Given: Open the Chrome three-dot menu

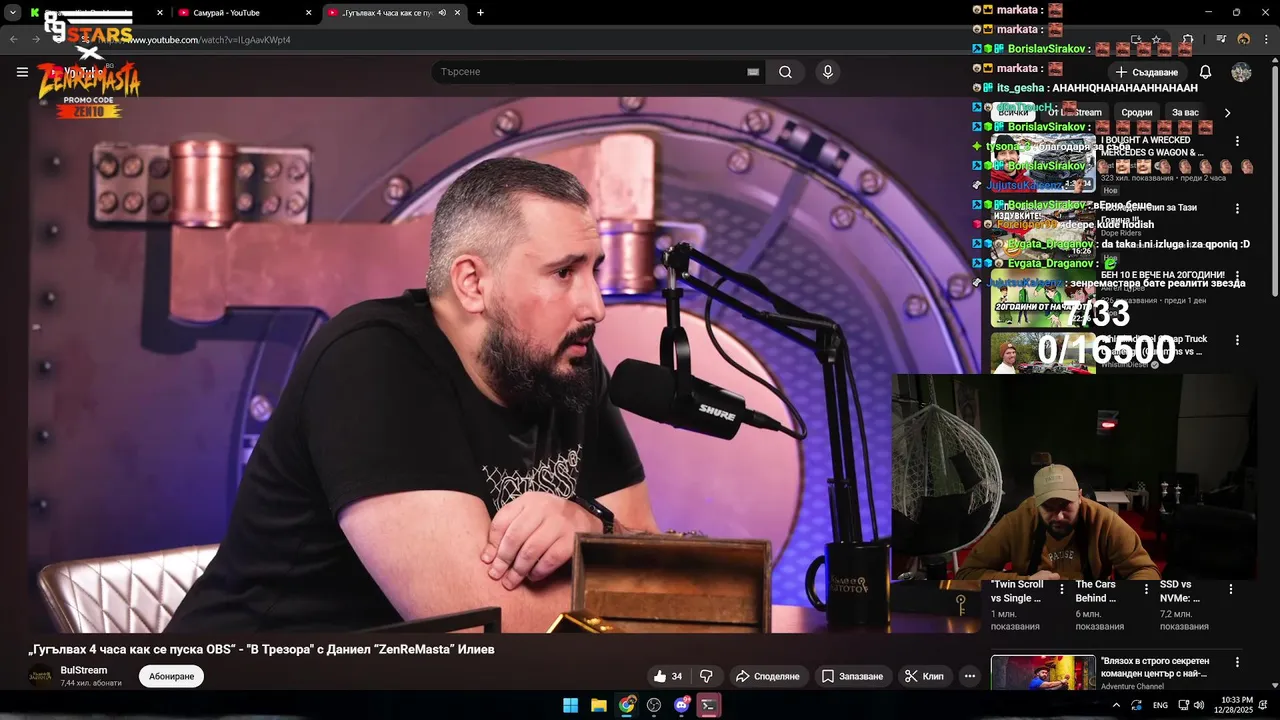Looking at the screenshot, I should (1266, 39).
